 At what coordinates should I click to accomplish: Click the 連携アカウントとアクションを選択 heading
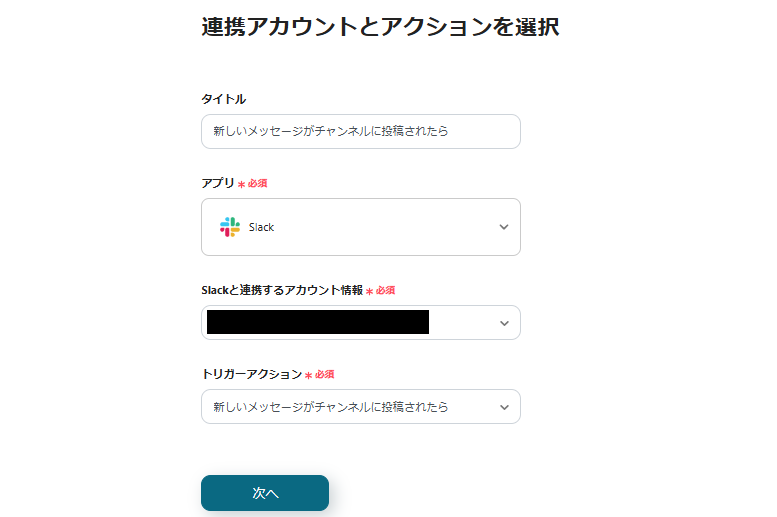coord(380,28)
